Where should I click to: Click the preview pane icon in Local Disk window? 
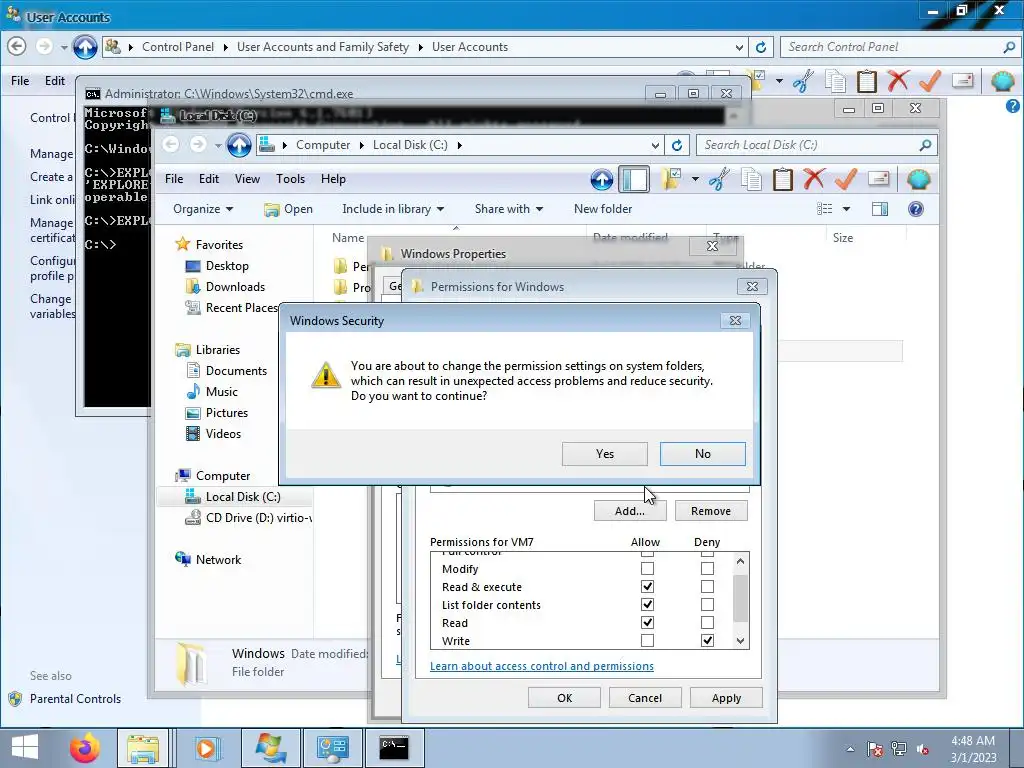[x=880, y=209]
